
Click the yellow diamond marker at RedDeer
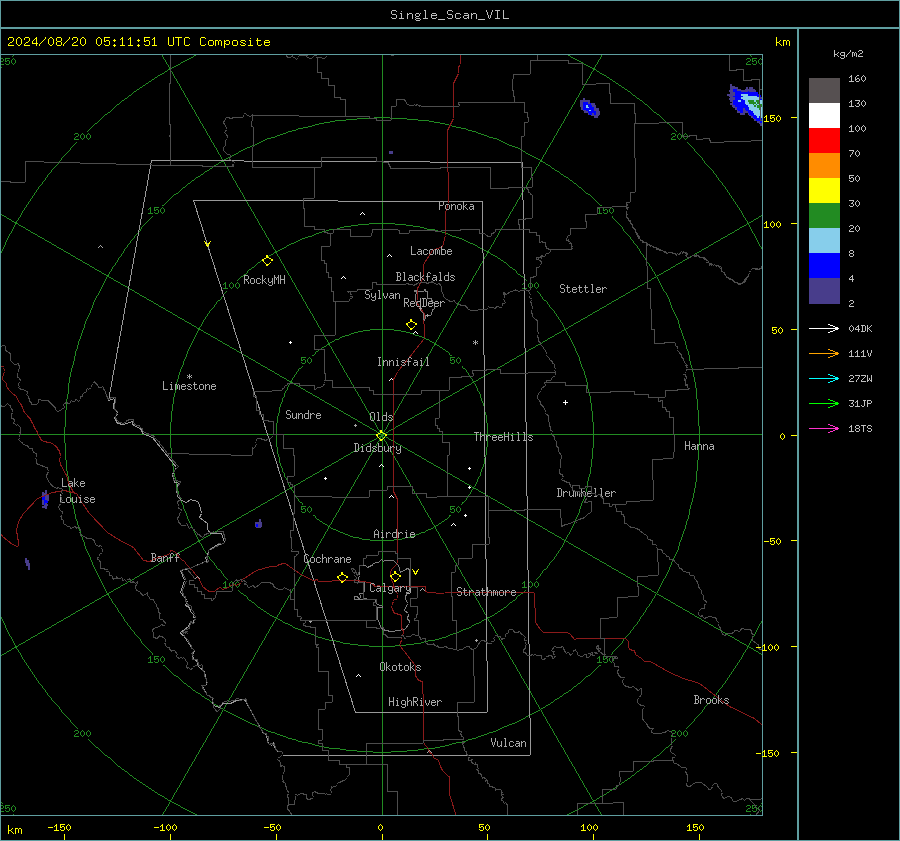[x=412, y=325]
